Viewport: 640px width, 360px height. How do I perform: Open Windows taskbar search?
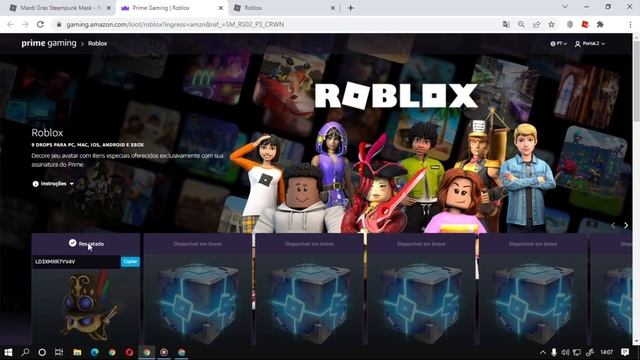tap(25, 352)
